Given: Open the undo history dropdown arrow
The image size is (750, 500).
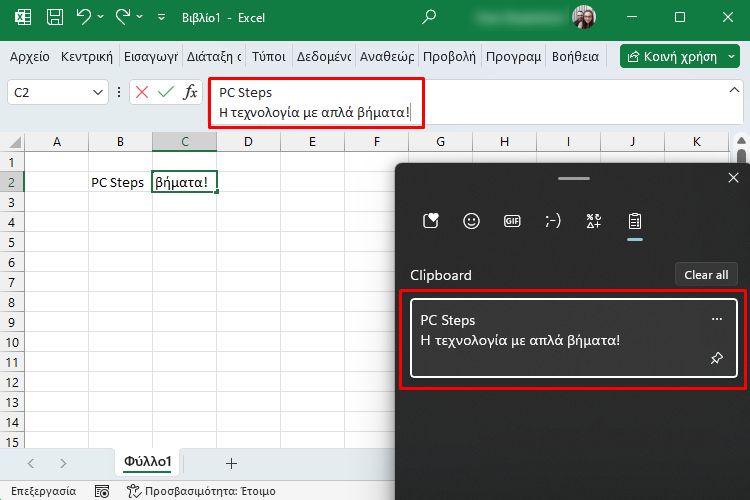Looking at the screenshot, I should tap(100, 17).
